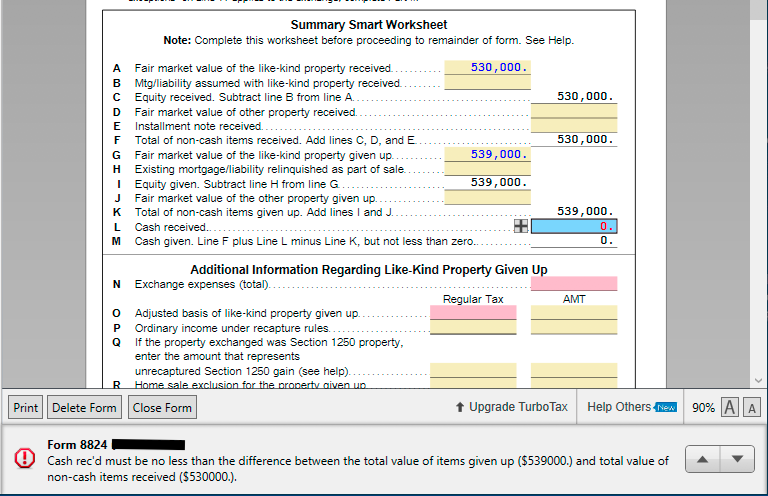Click the red error alert icon

click(22, 458)
